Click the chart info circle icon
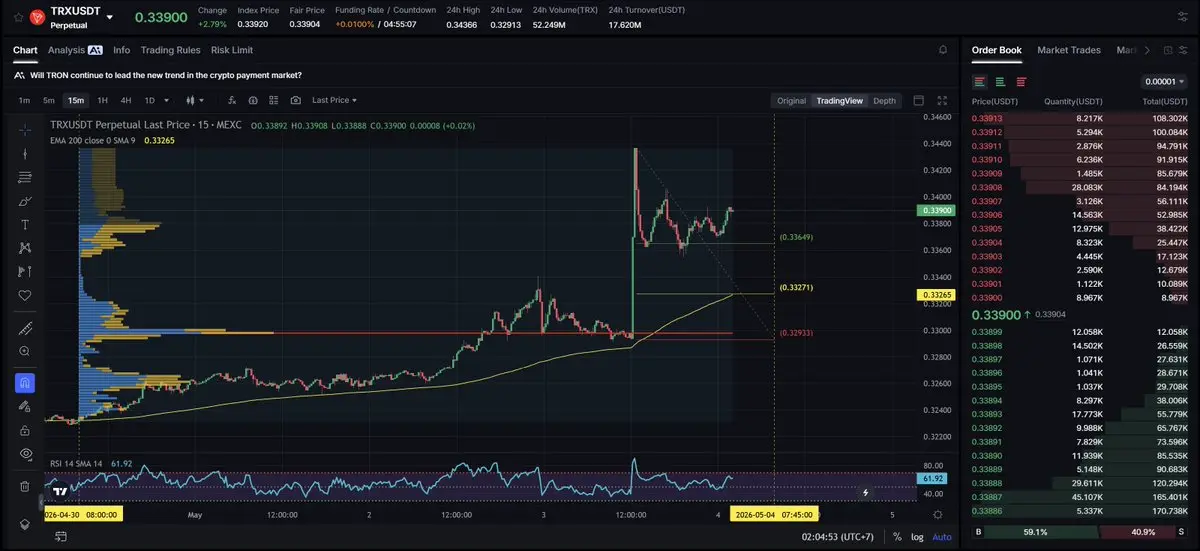 tap(253, 100)
